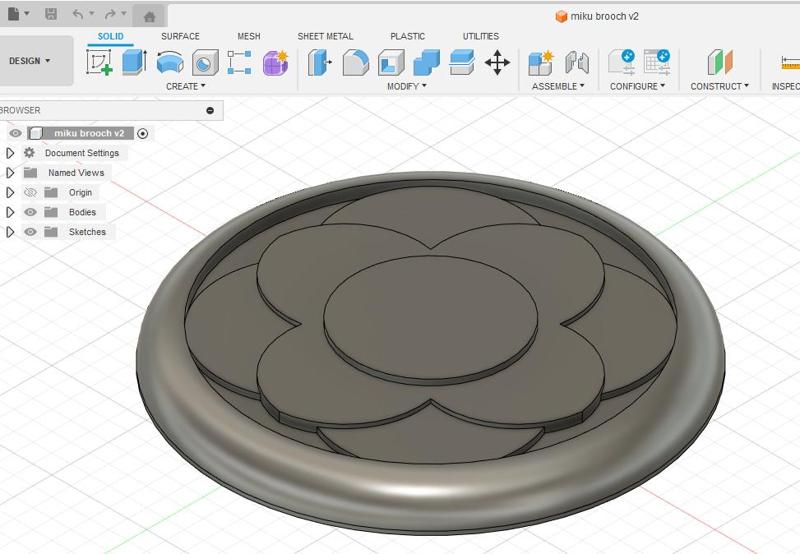Open the Construct dropdown menu
Screen dimensions: 800x554
pyautogui.click(x=719, y=86)
